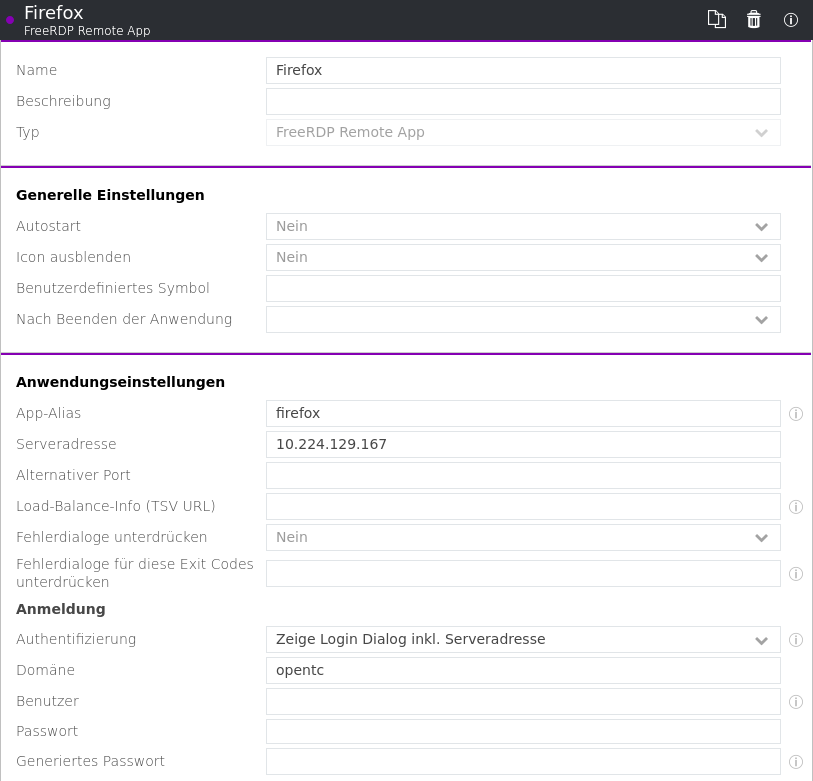Click the Domäne field containing opentc
This screenshot has width=813, height=781.
click(523, 671)
